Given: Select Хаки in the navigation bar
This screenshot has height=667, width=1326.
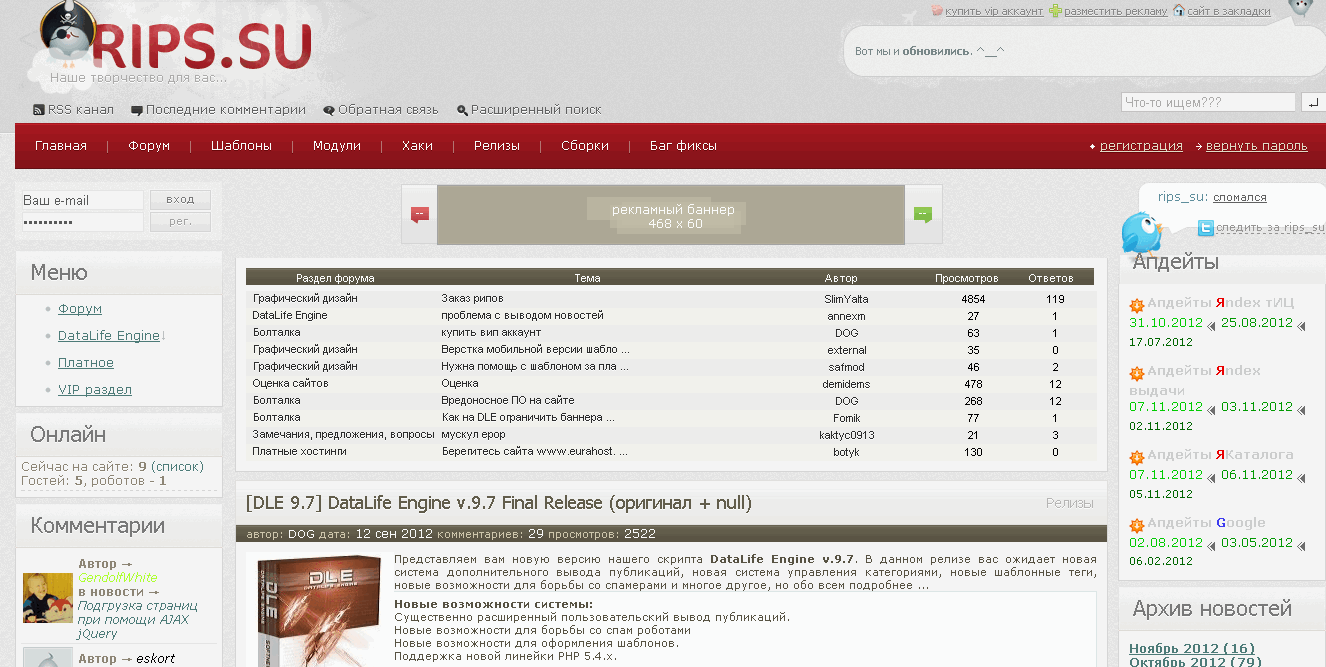Looking at the screenshot, I should pyautogui.click(x=417, y=146).
